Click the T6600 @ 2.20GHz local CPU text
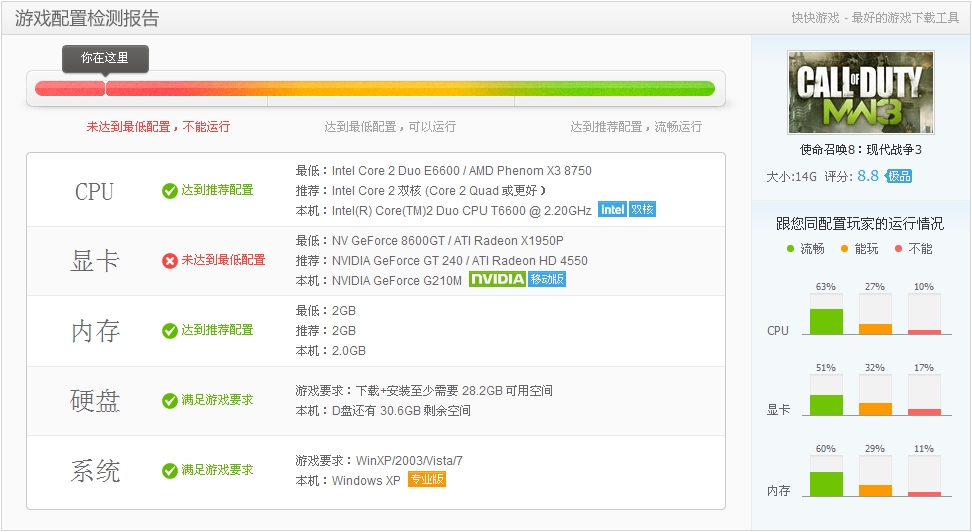 click(x=443, y=211)
